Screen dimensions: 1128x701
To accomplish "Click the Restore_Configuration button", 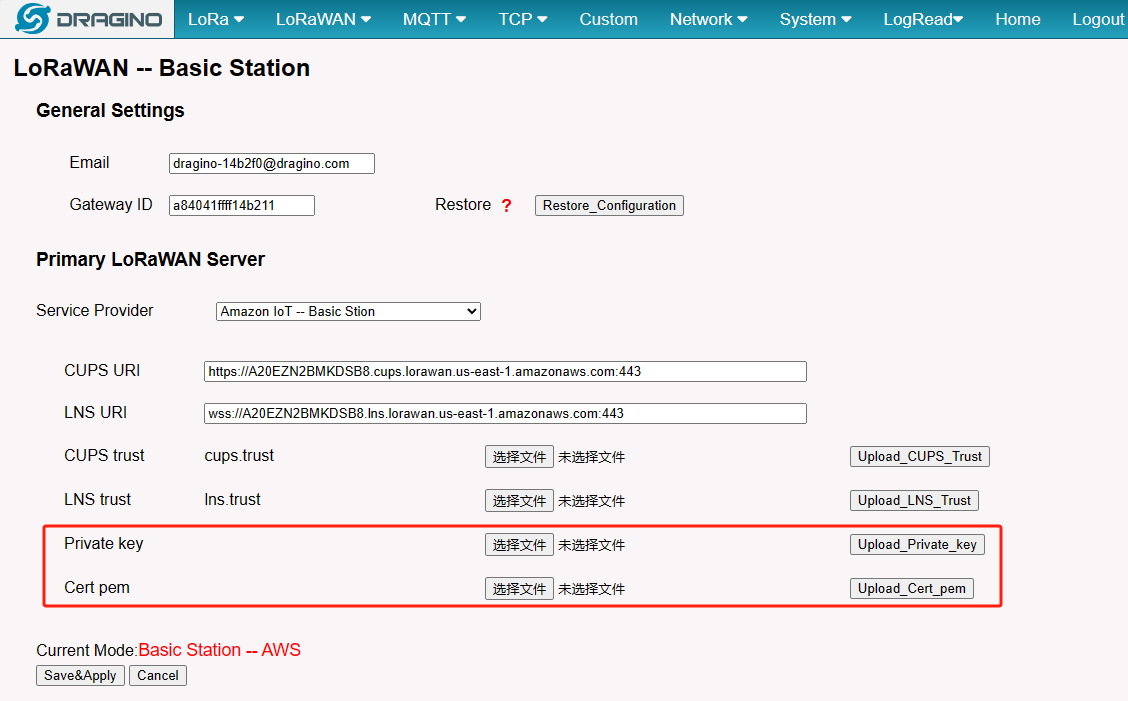I will (x=609, y=206).
